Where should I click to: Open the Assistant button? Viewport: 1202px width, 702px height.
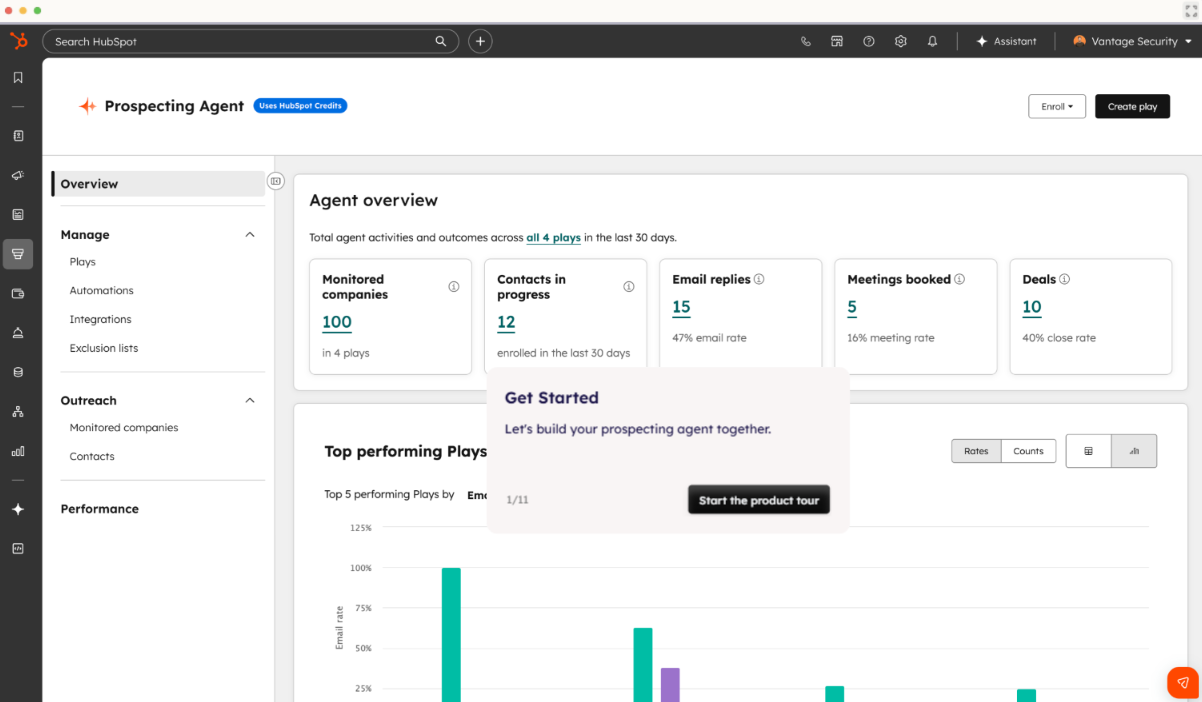click(x=1006, y=41)
